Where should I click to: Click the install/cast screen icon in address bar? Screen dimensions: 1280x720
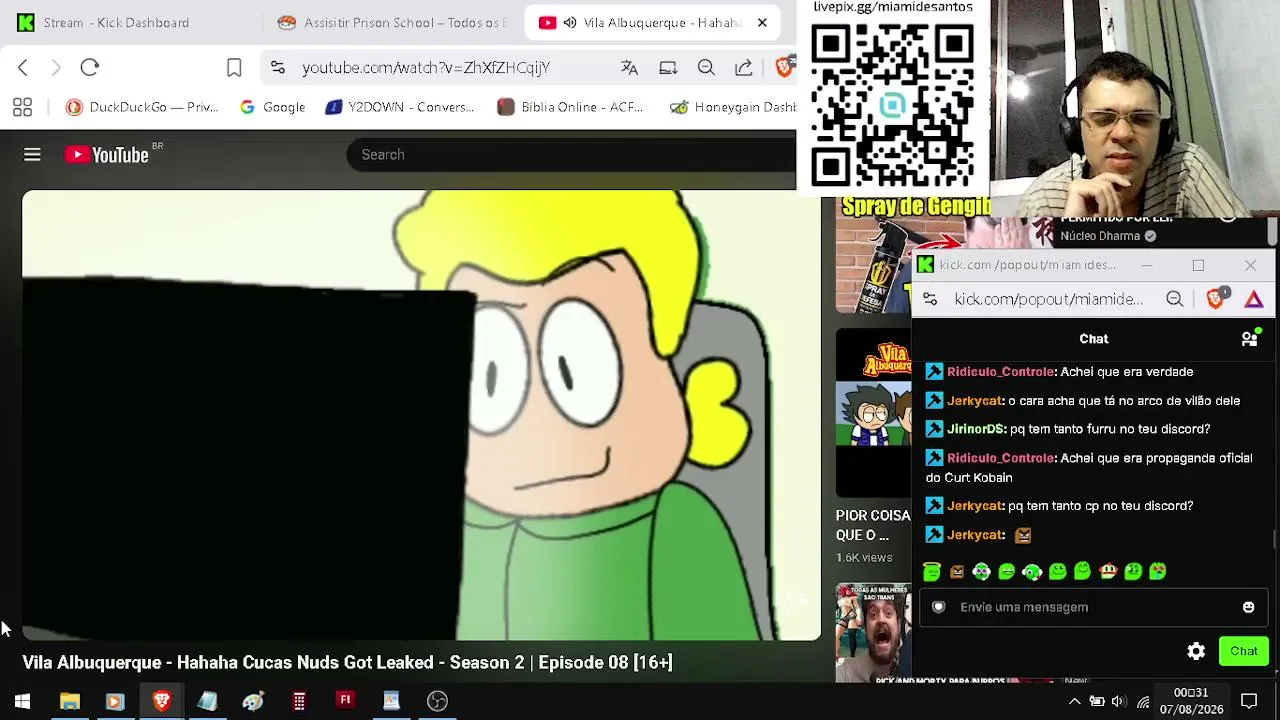coord(668,67)
